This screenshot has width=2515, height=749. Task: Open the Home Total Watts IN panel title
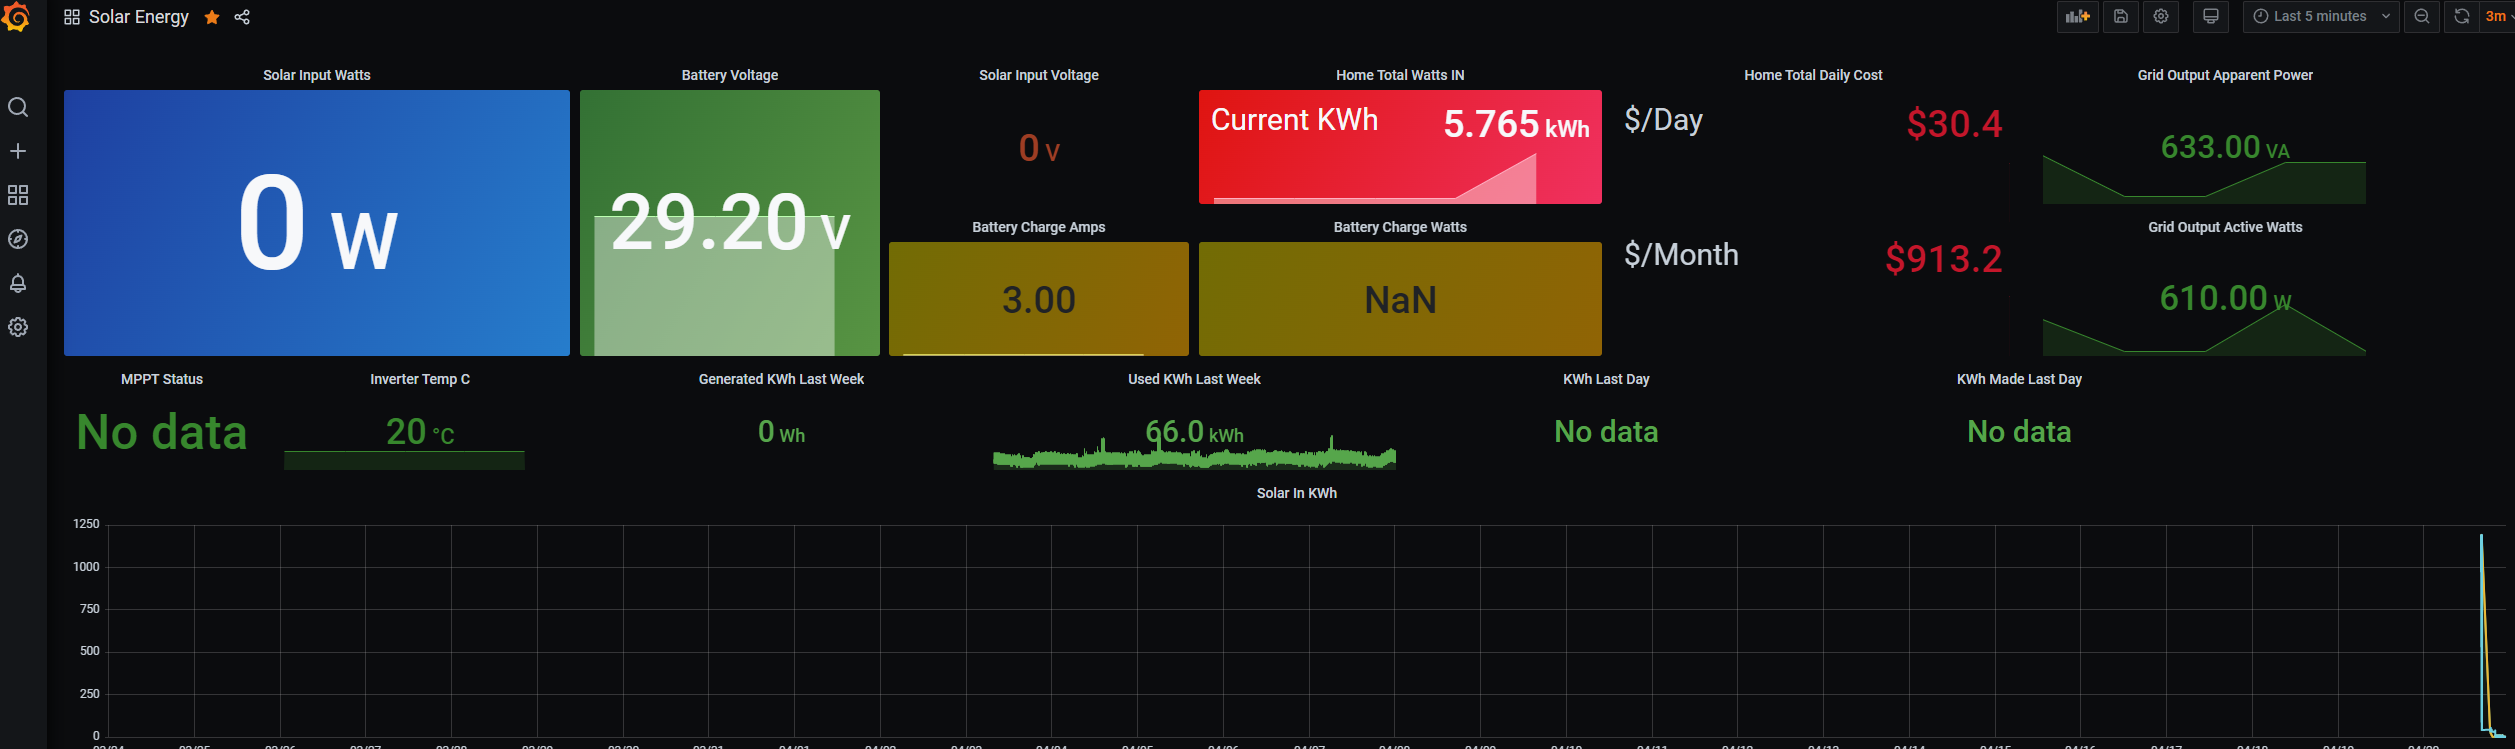pos(1400,75)
